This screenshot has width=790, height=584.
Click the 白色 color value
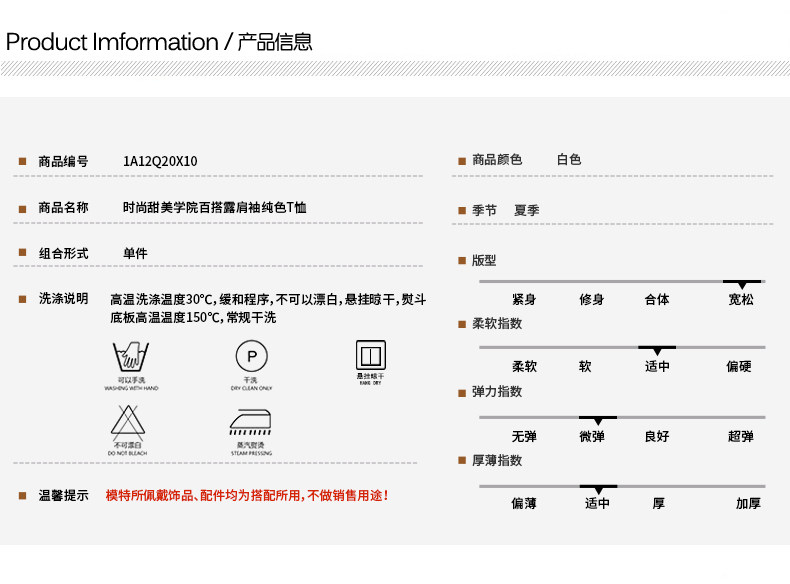click(569, 160)
